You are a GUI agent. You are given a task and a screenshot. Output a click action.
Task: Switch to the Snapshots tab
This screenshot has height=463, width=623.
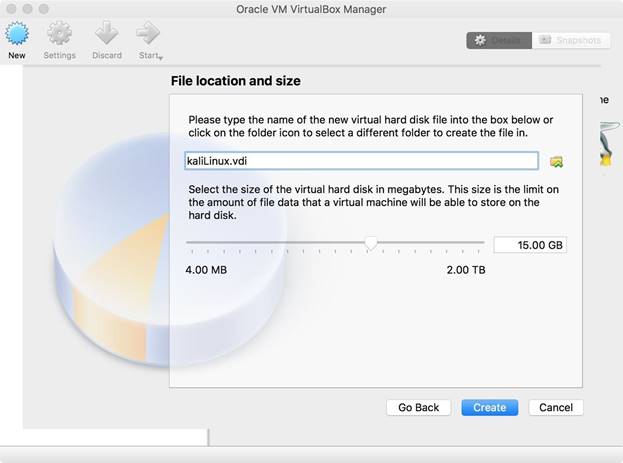[x=570, y=40]
